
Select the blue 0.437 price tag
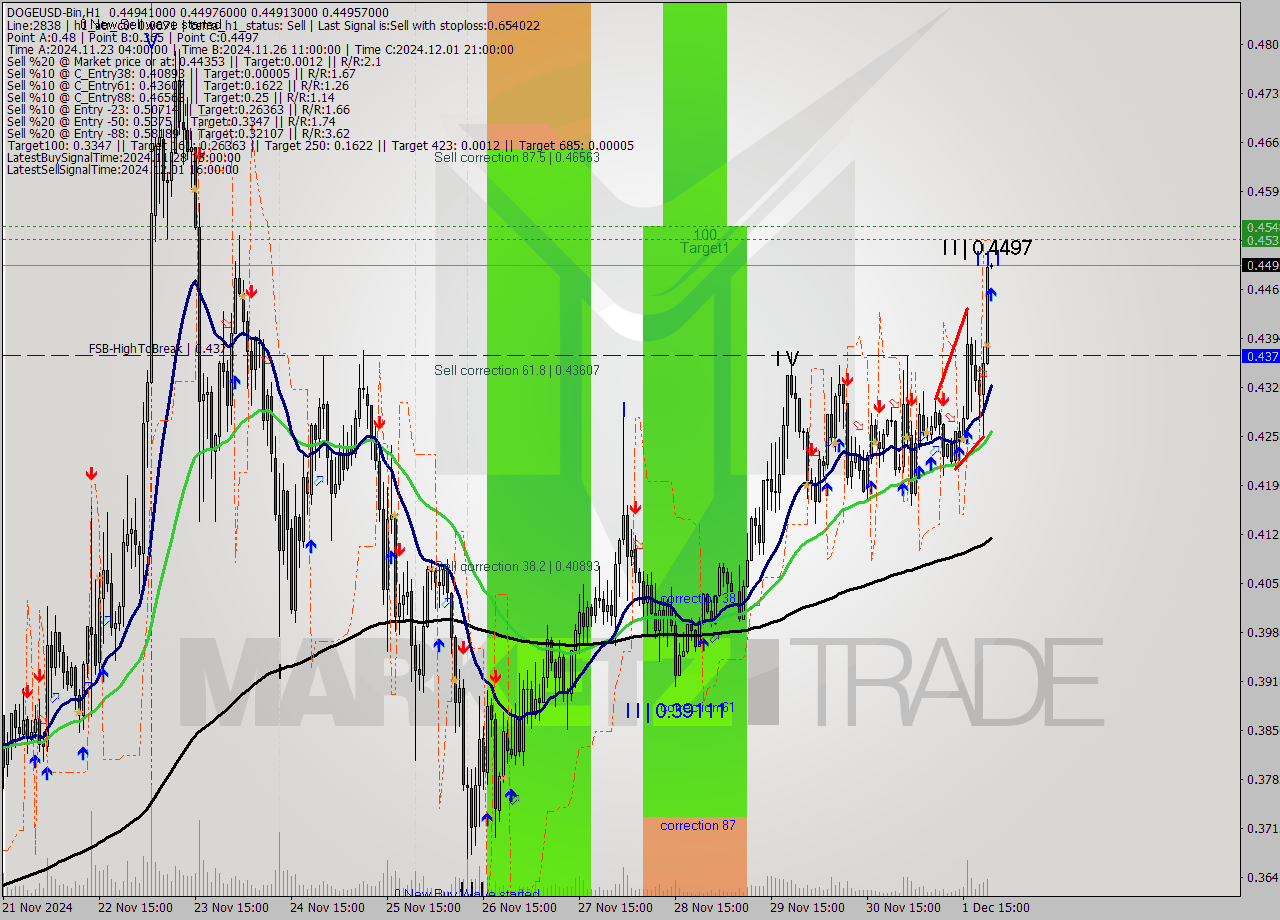pyautogui.click(x=1260, y=356)
